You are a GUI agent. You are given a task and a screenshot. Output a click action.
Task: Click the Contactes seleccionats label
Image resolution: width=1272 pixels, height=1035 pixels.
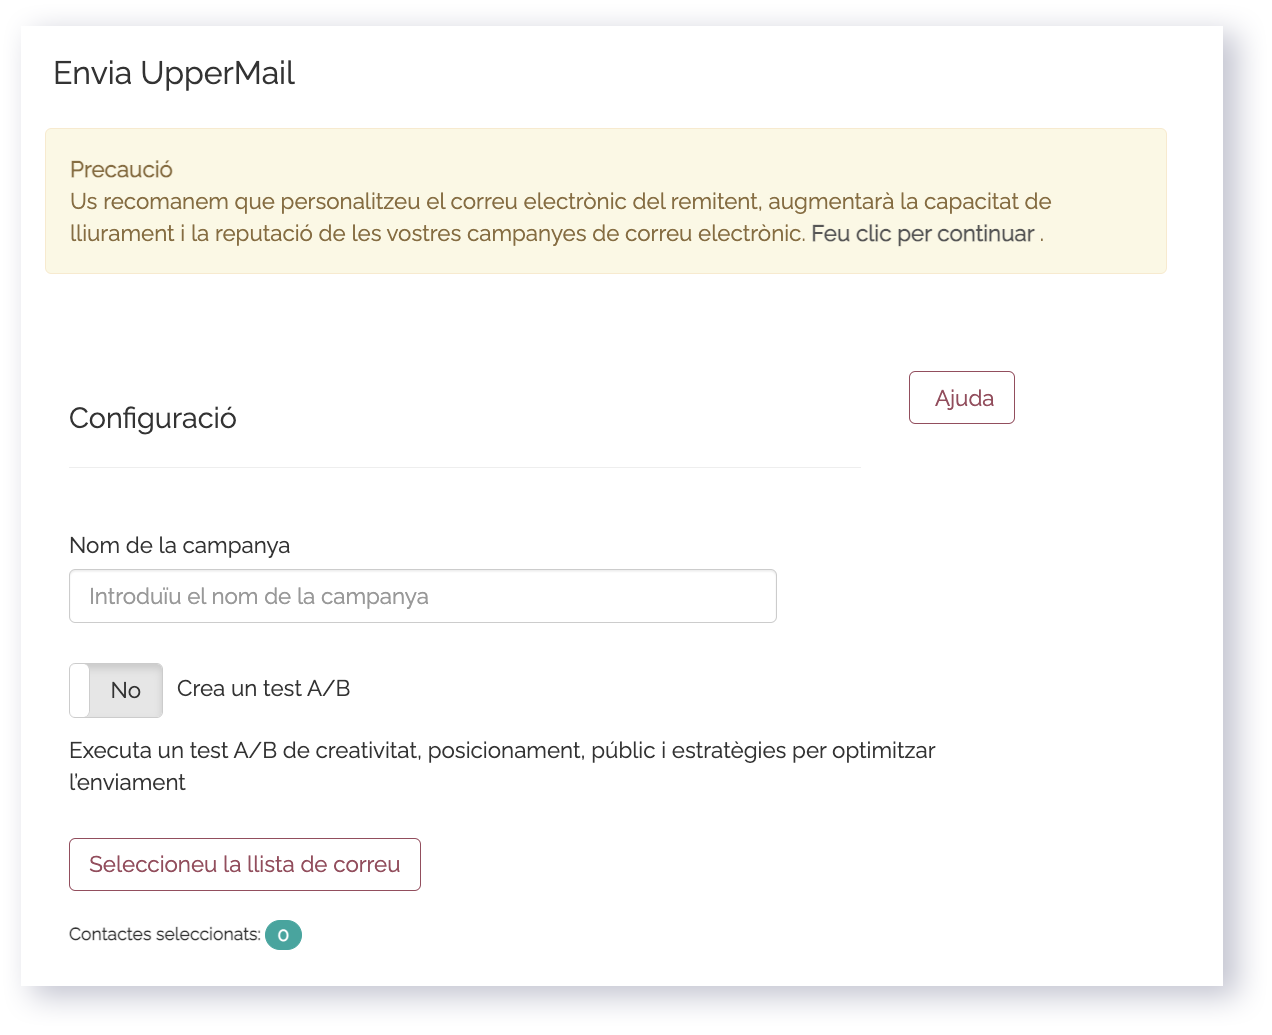click(165, 934)
